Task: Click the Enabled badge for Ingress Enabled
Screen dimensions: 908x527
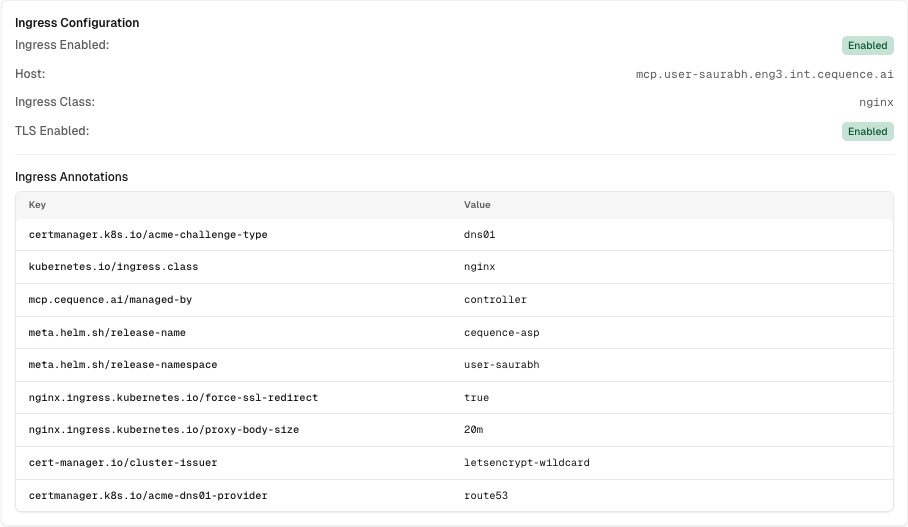Action: pos(867,46)
